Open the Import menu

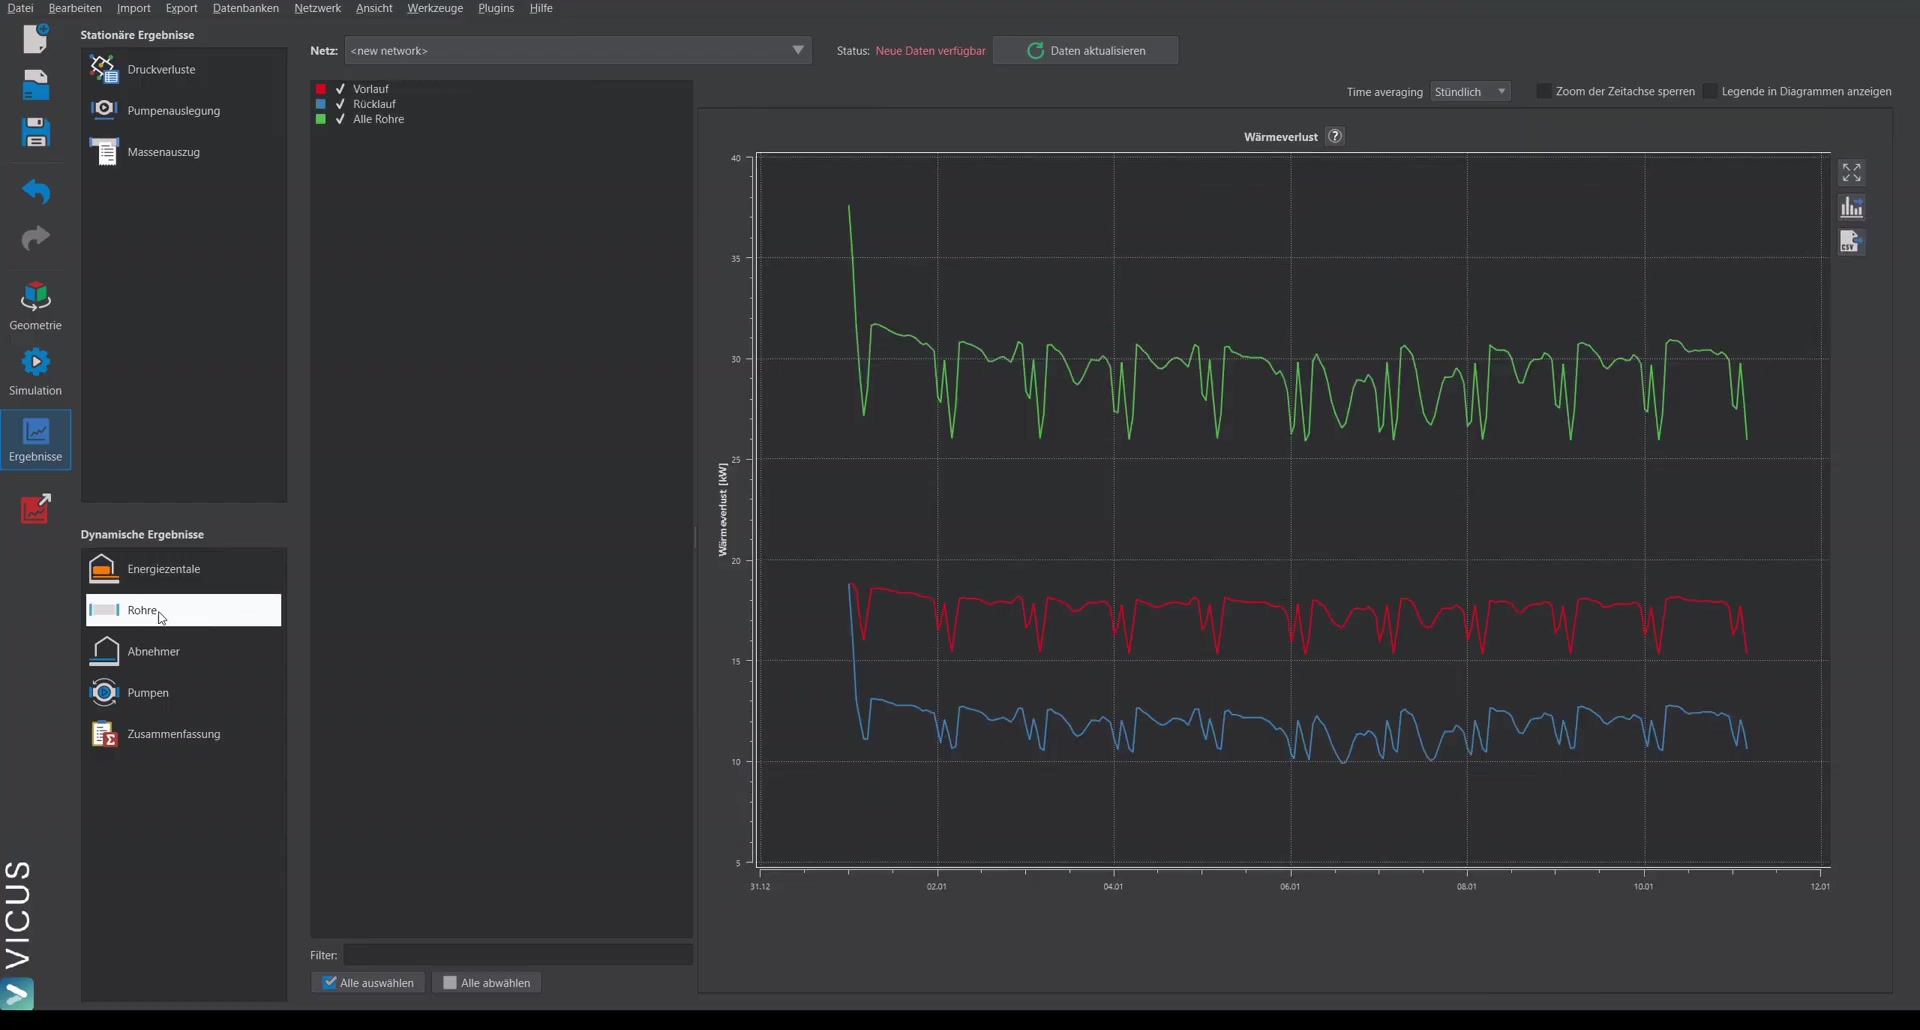point(134,8)
